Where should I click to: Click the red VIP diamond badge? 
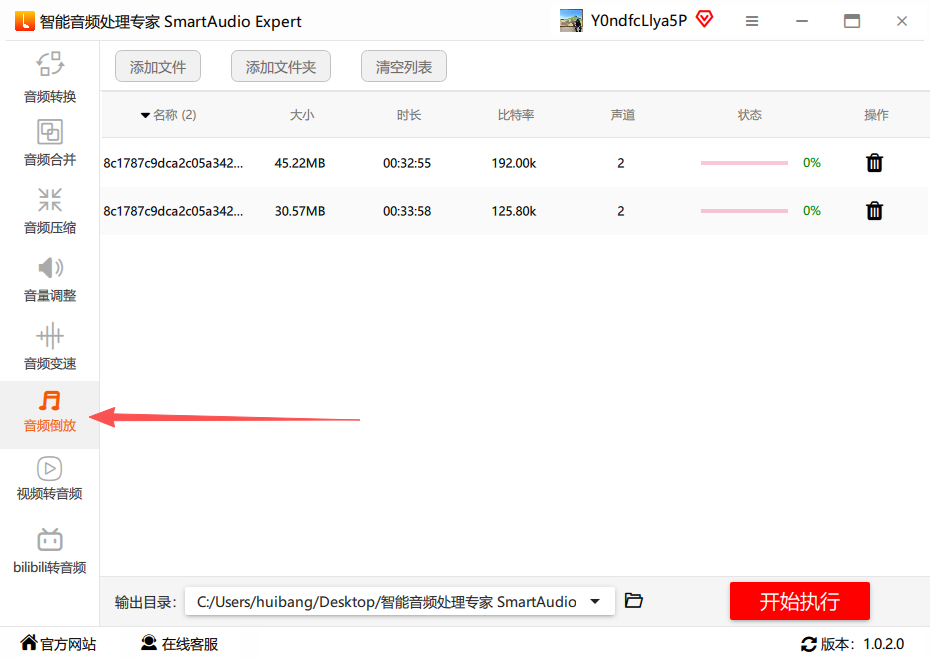pos(704,19)
